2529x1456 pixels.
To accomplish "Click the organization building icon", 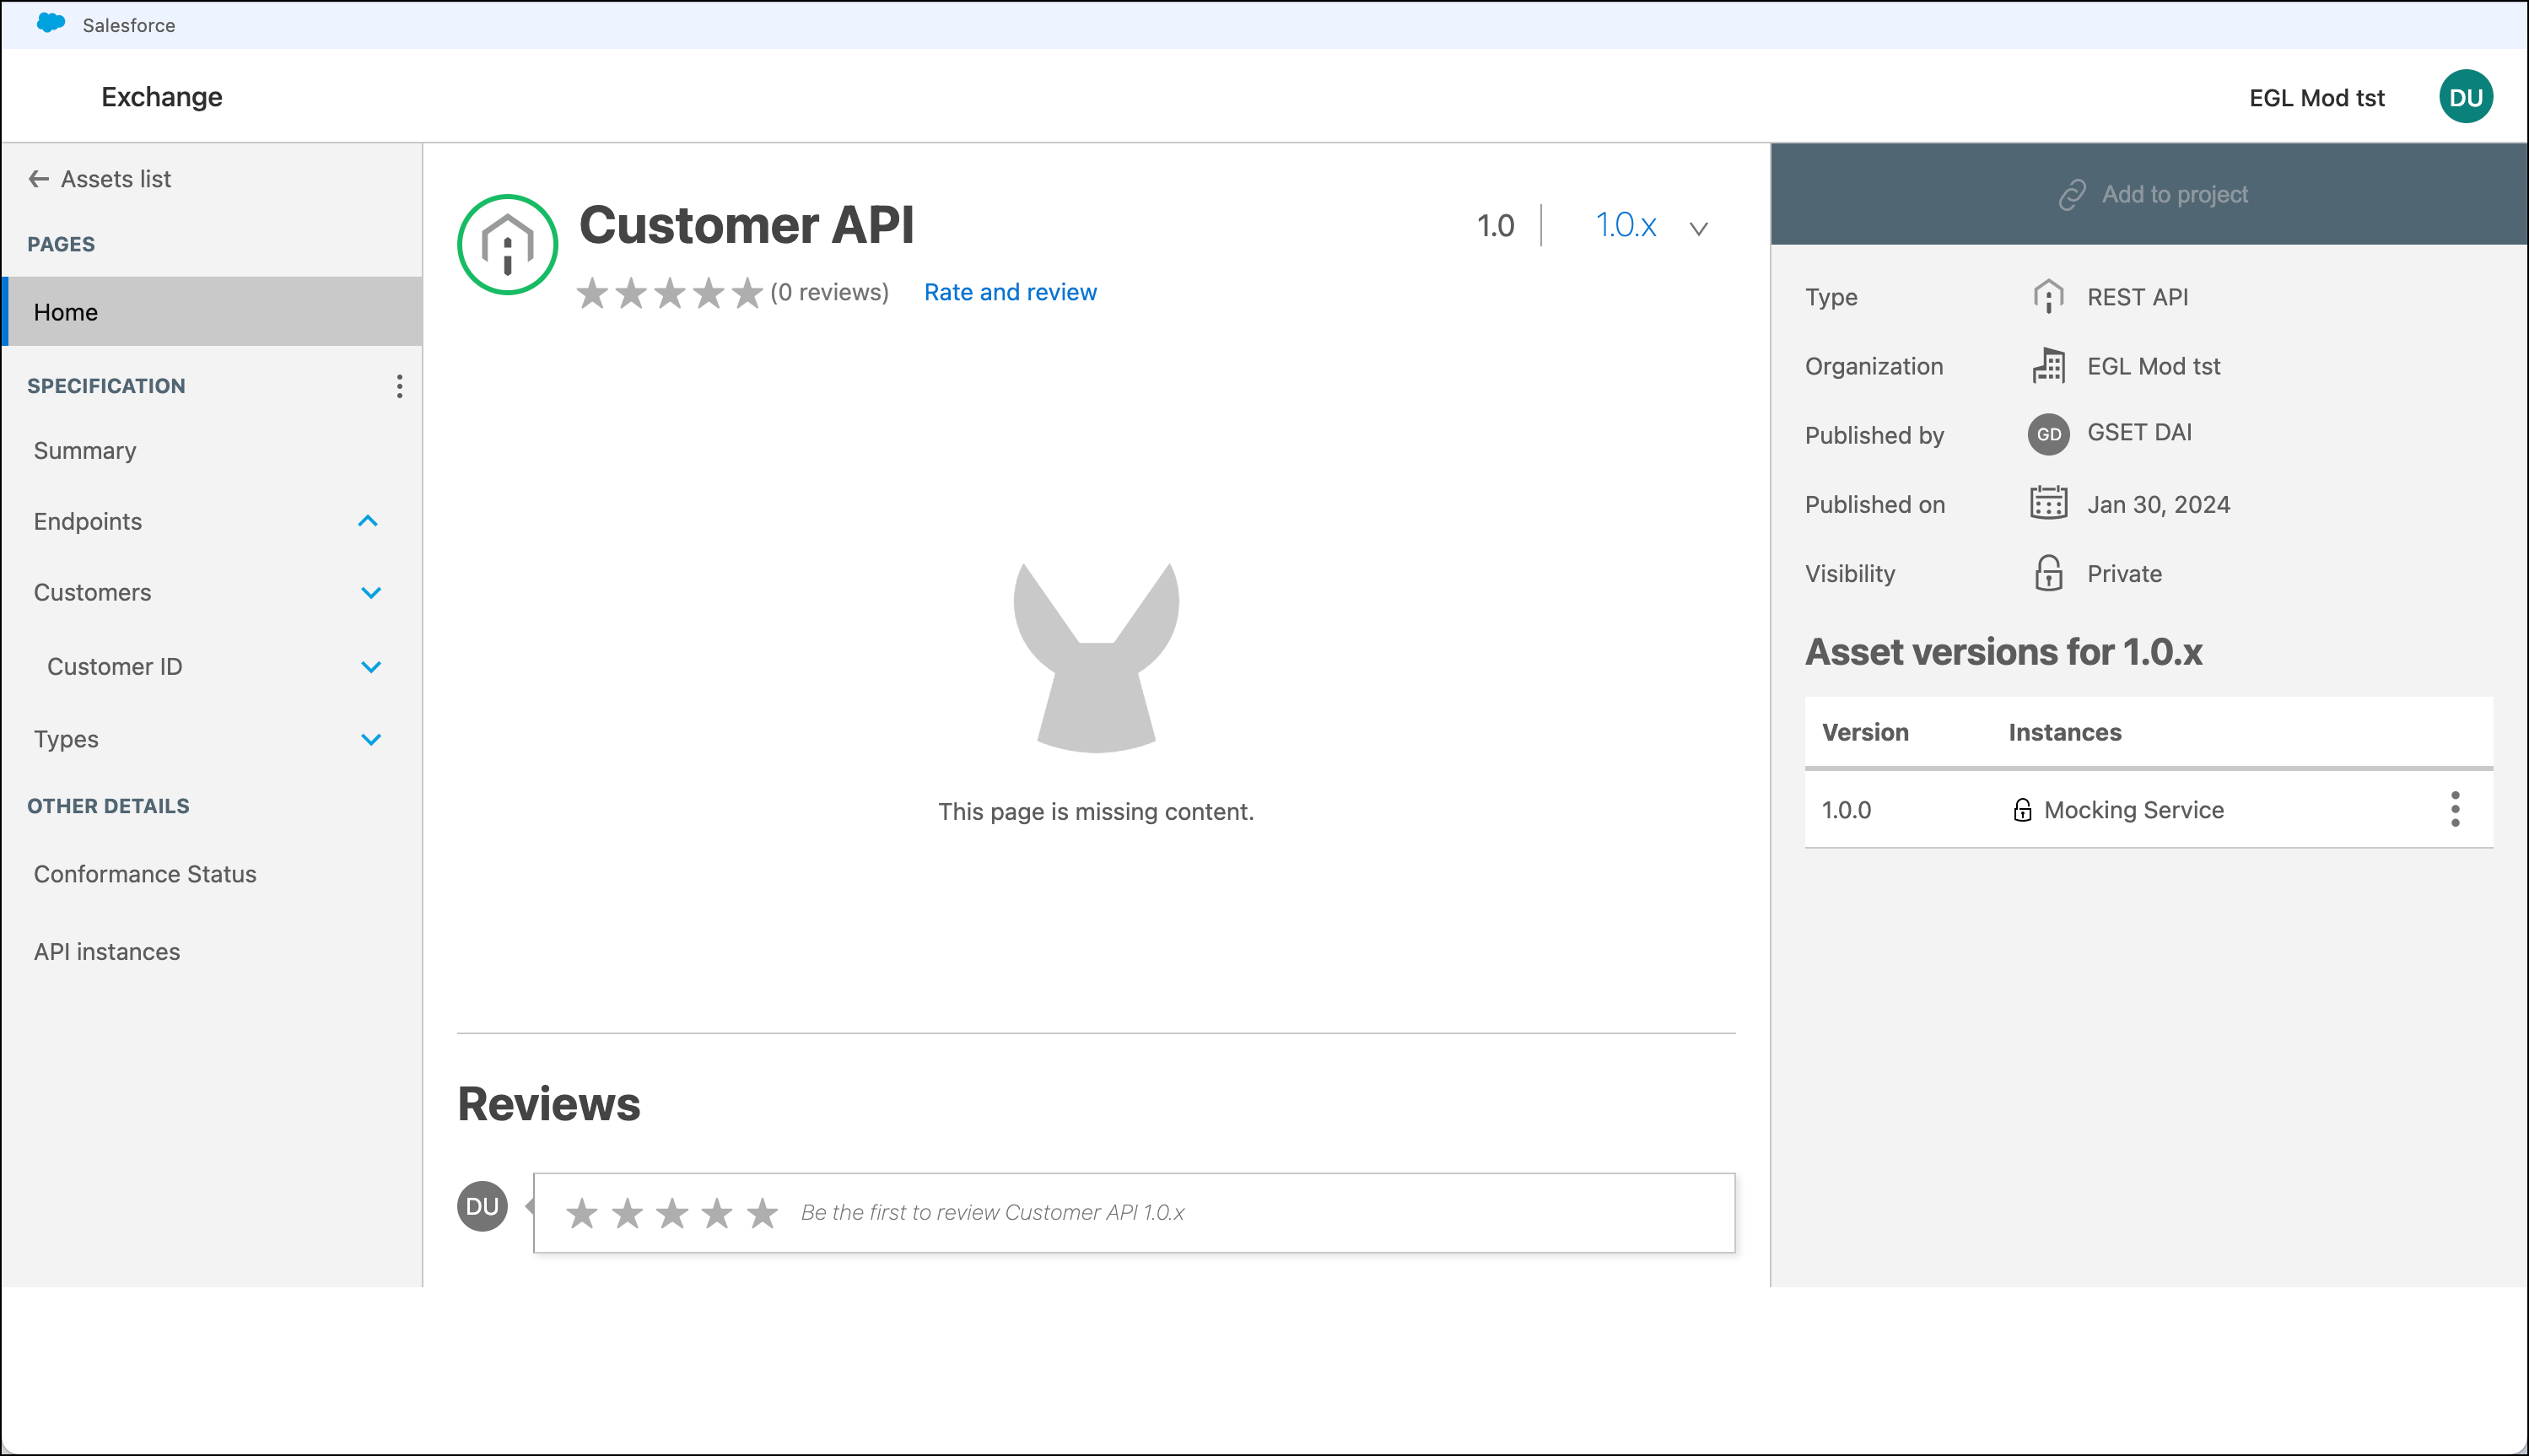I will pyautogui.click(x=2048, y=366).
